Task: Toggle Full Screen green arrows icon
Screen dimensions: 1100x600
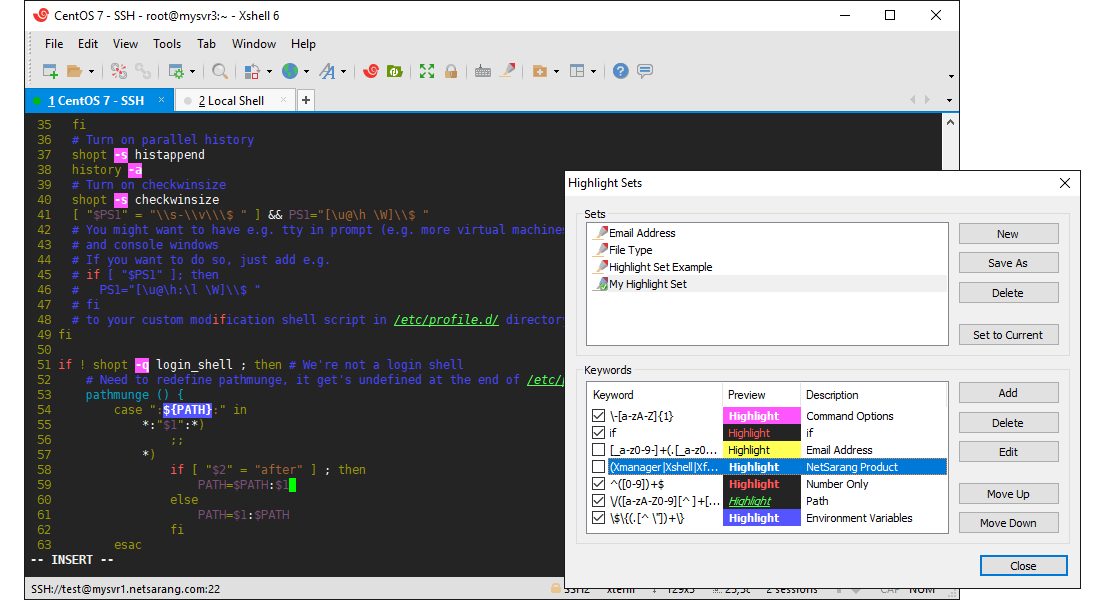Action: pyautogui.click(x=427, y=71)
